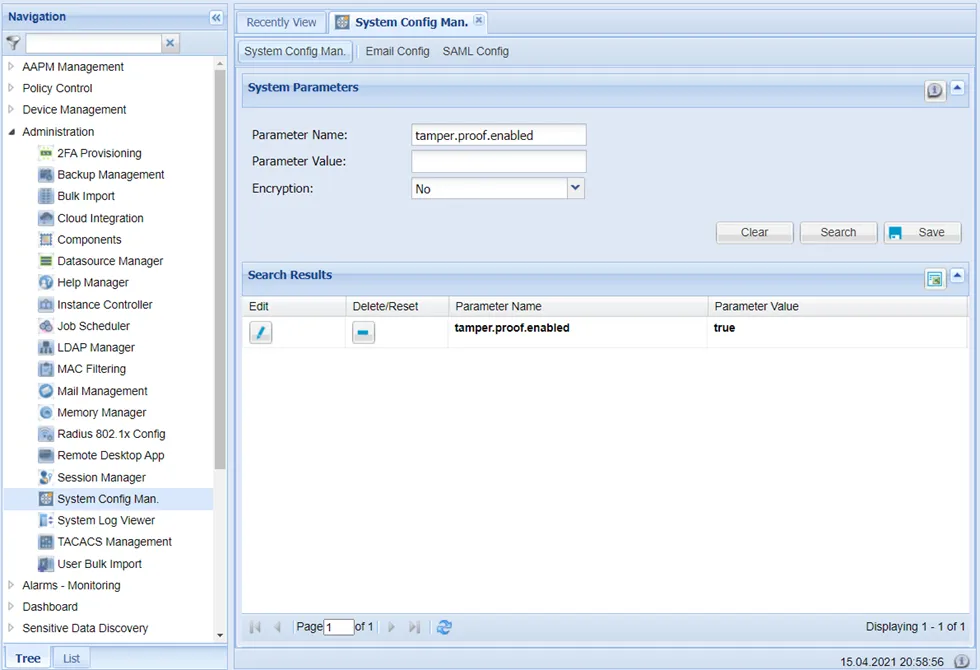Expand the AAPM Management tree node
This screenshot has height=670, width=980.
tap(11, 66)
